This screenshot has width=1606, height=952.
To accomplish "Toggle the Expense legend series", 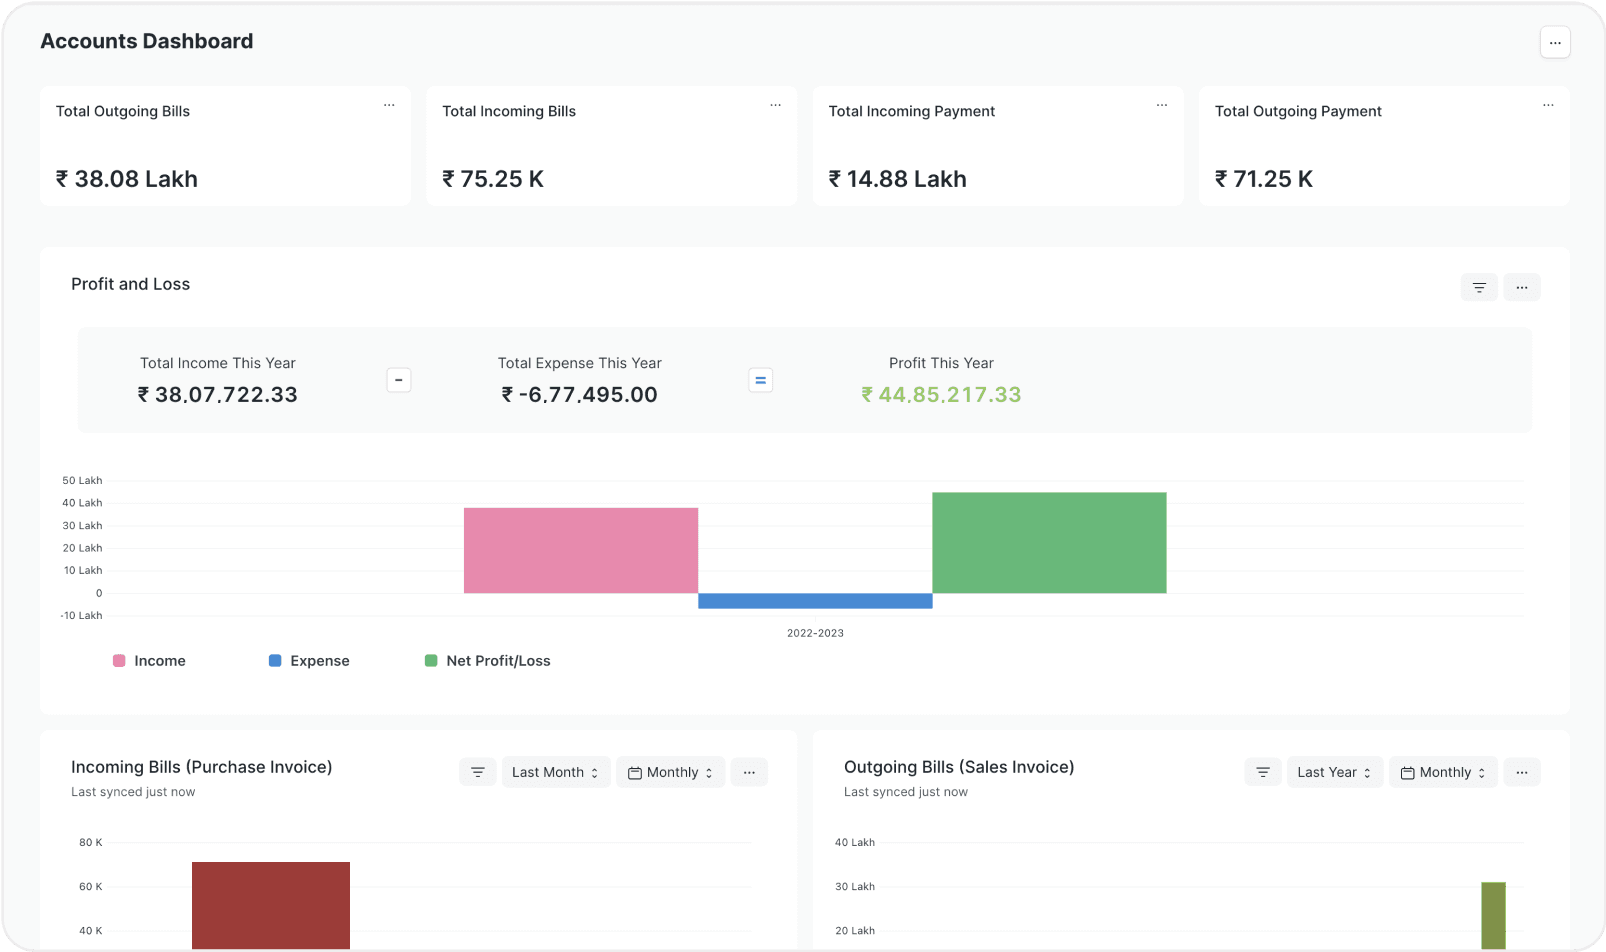I will (x=309, y=661).
